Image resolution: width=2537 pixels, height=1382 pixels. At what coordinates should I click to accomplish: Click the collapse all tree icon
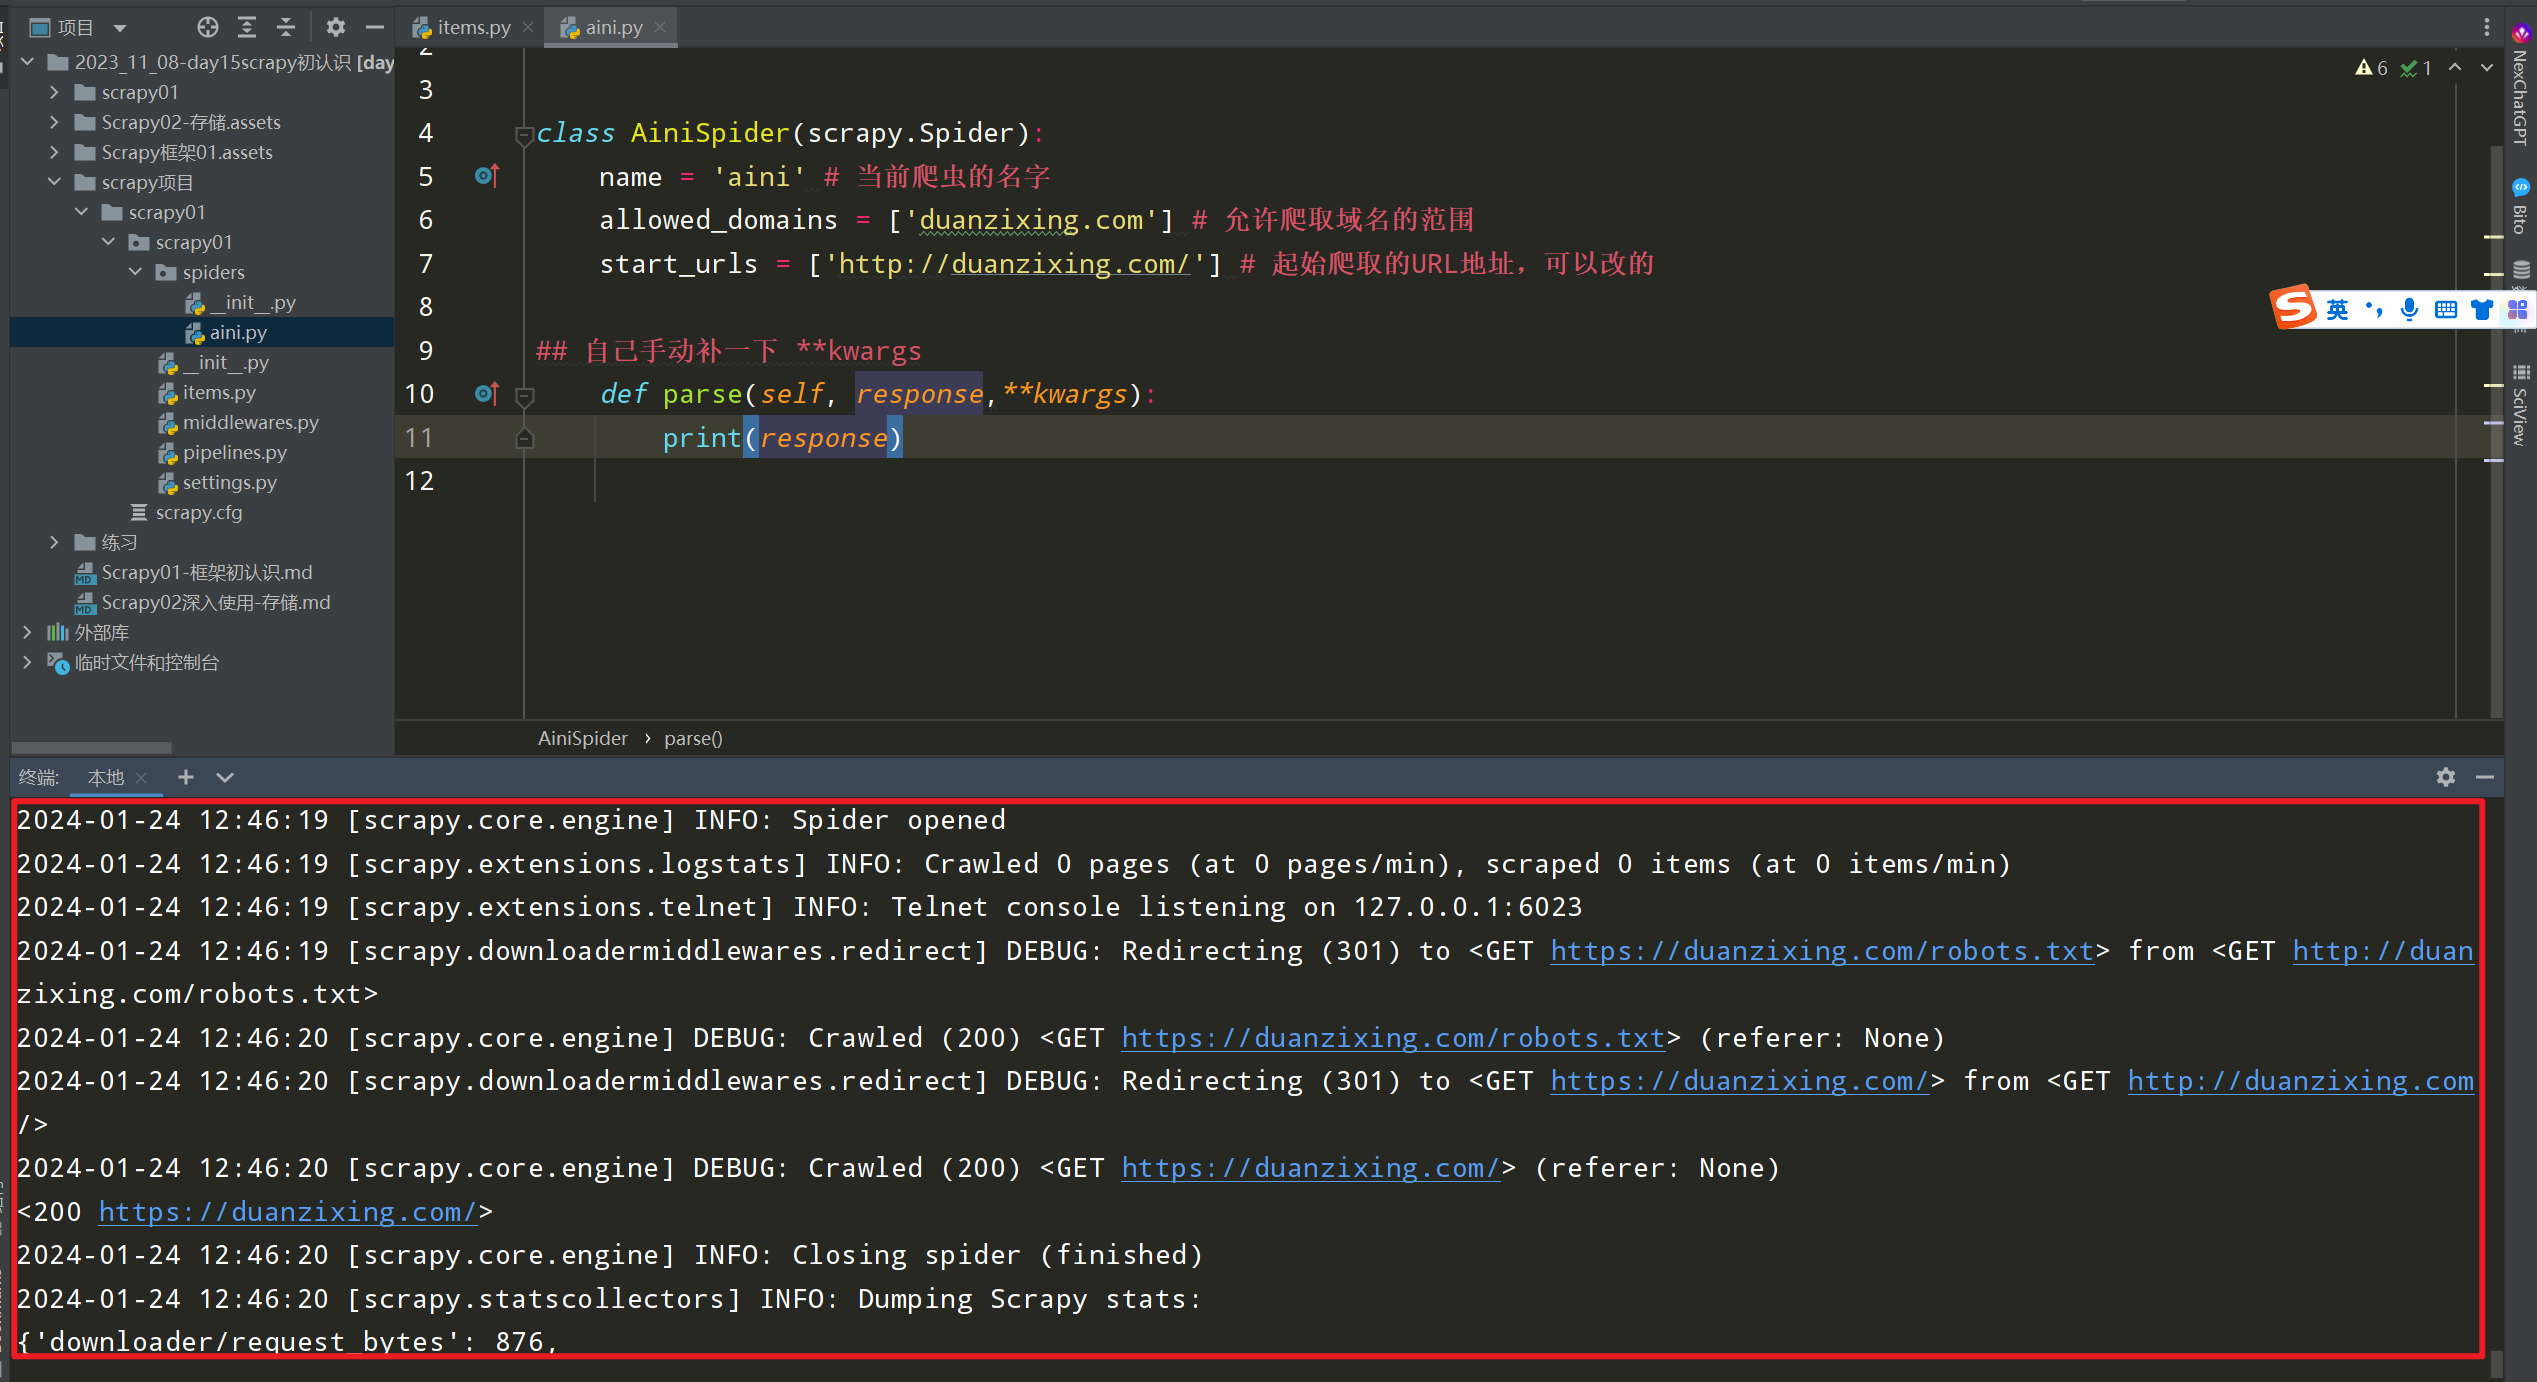[286, 27]
